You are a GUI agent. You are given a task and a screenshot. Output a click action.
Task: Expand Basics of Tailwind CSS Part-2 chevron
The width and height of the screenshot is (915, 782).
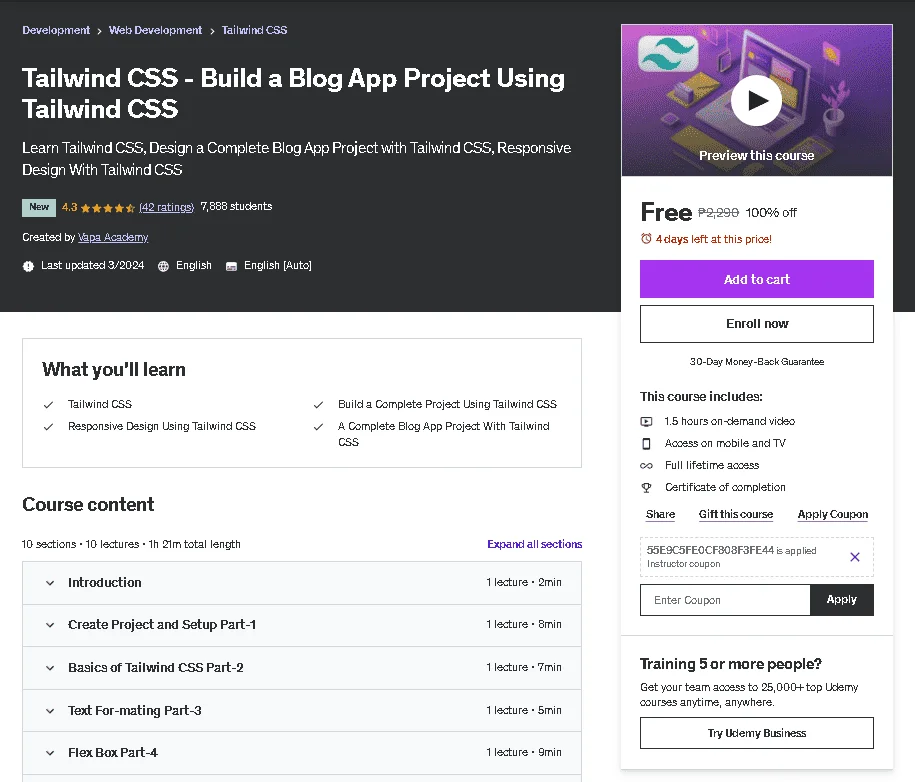coord(50,668)
